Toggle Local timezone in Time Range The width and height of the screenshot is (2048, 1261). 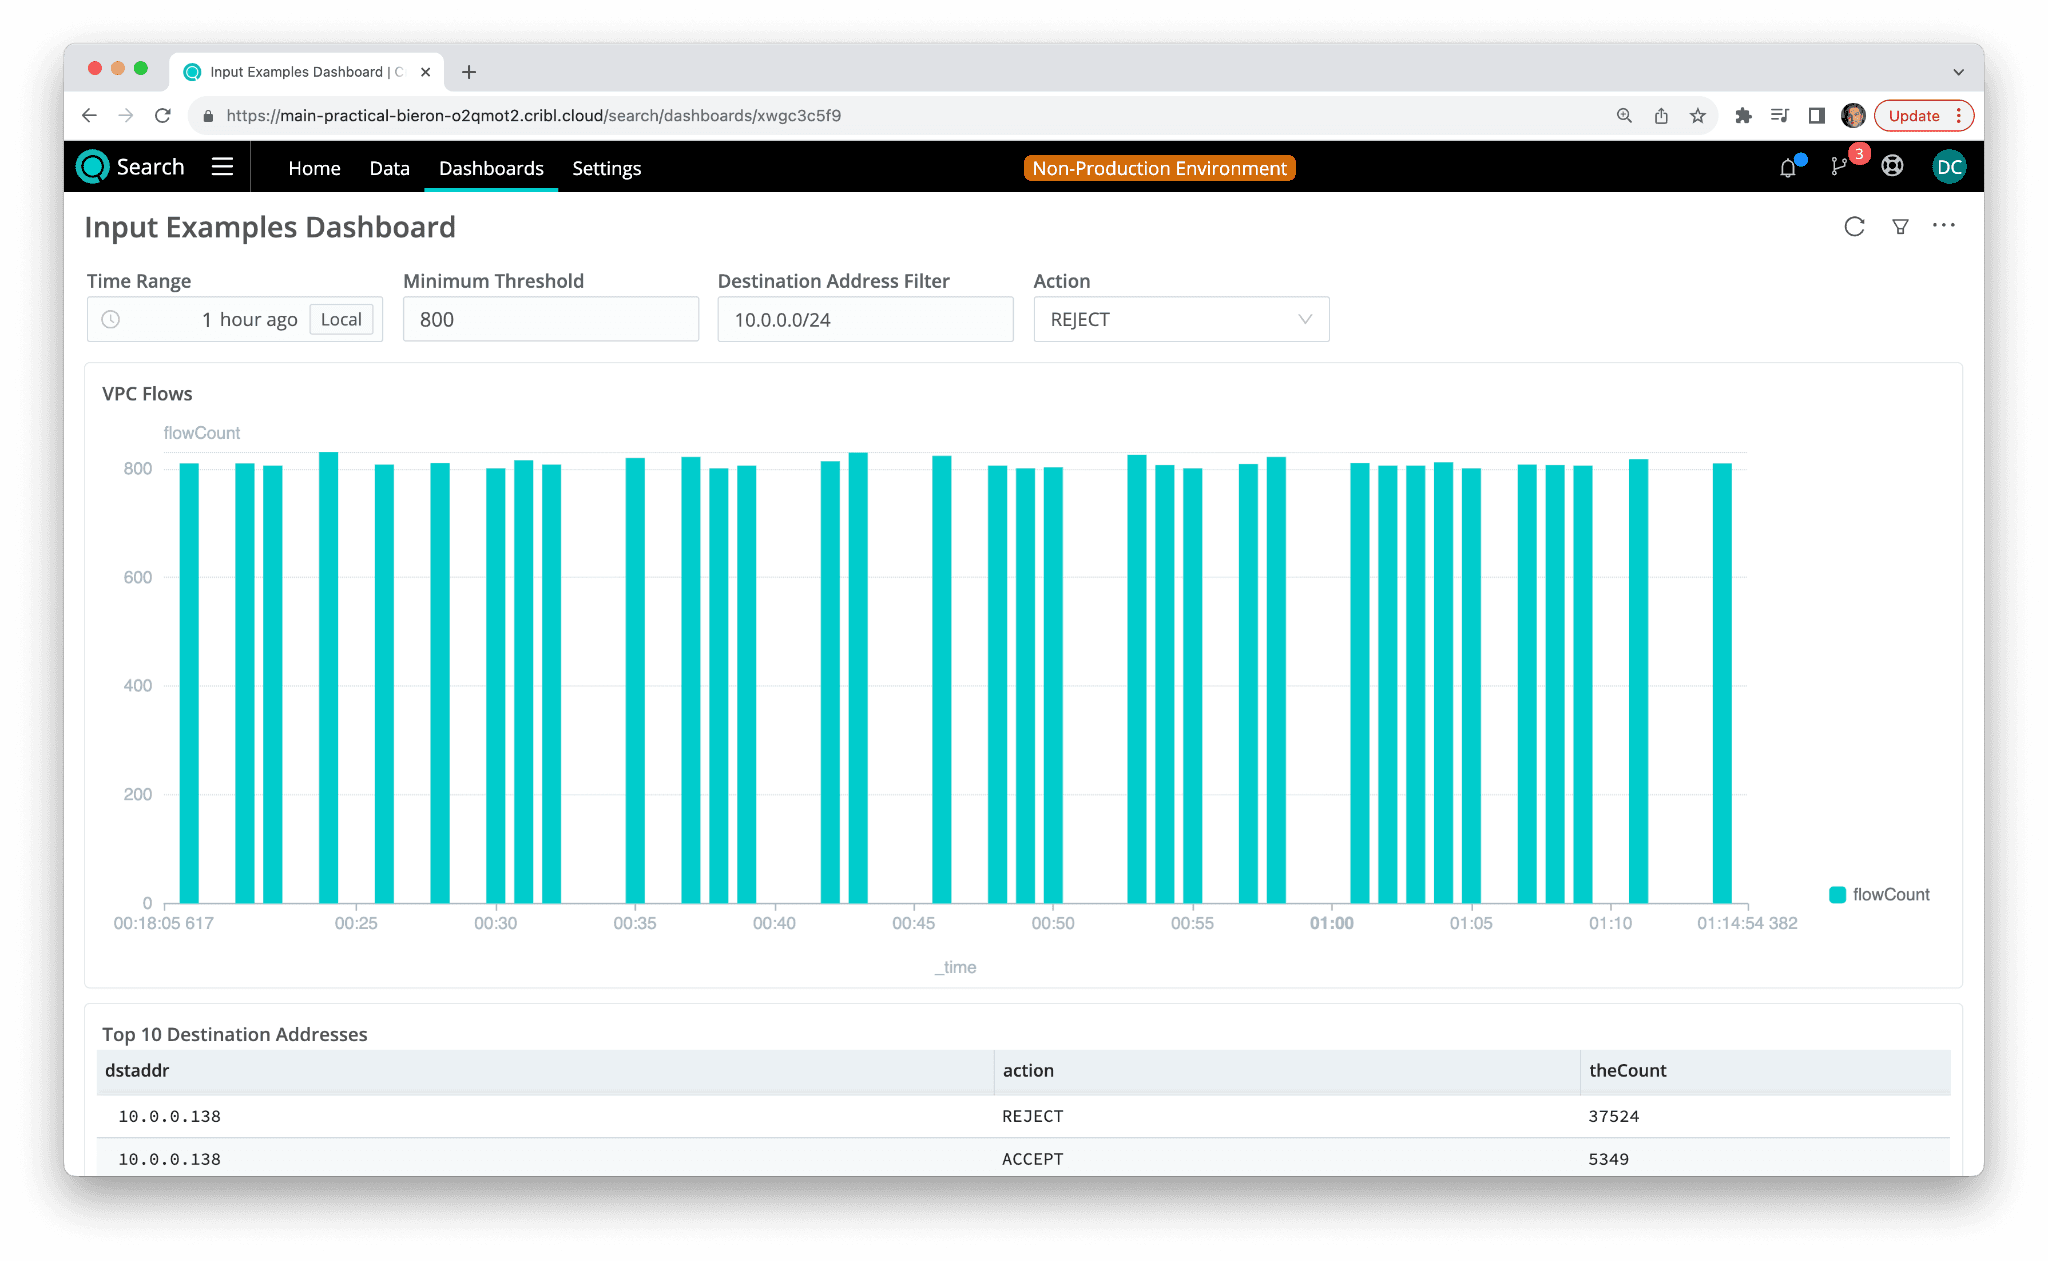(x=341, y=320)
